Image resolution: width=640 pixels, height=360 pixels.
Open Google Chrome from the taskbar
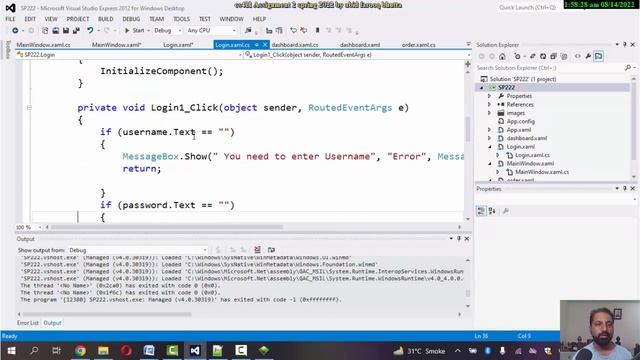click(x=80, y=351)
